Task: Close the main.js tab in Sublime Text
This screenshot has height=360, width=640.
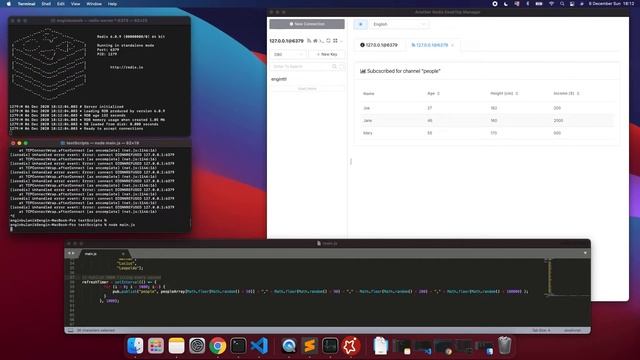Action: [123, 254]
